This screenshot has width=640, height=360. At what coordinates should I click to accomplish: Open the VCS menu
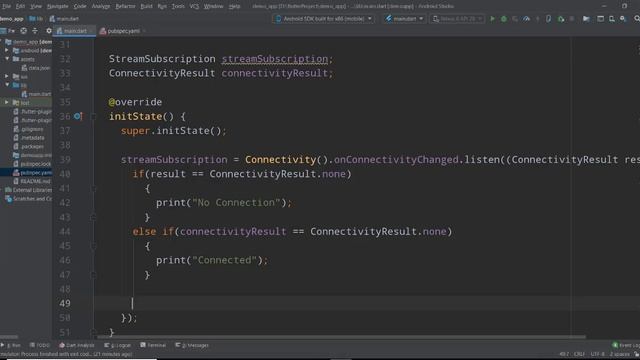pyautogui.click(x=194, y=6)
